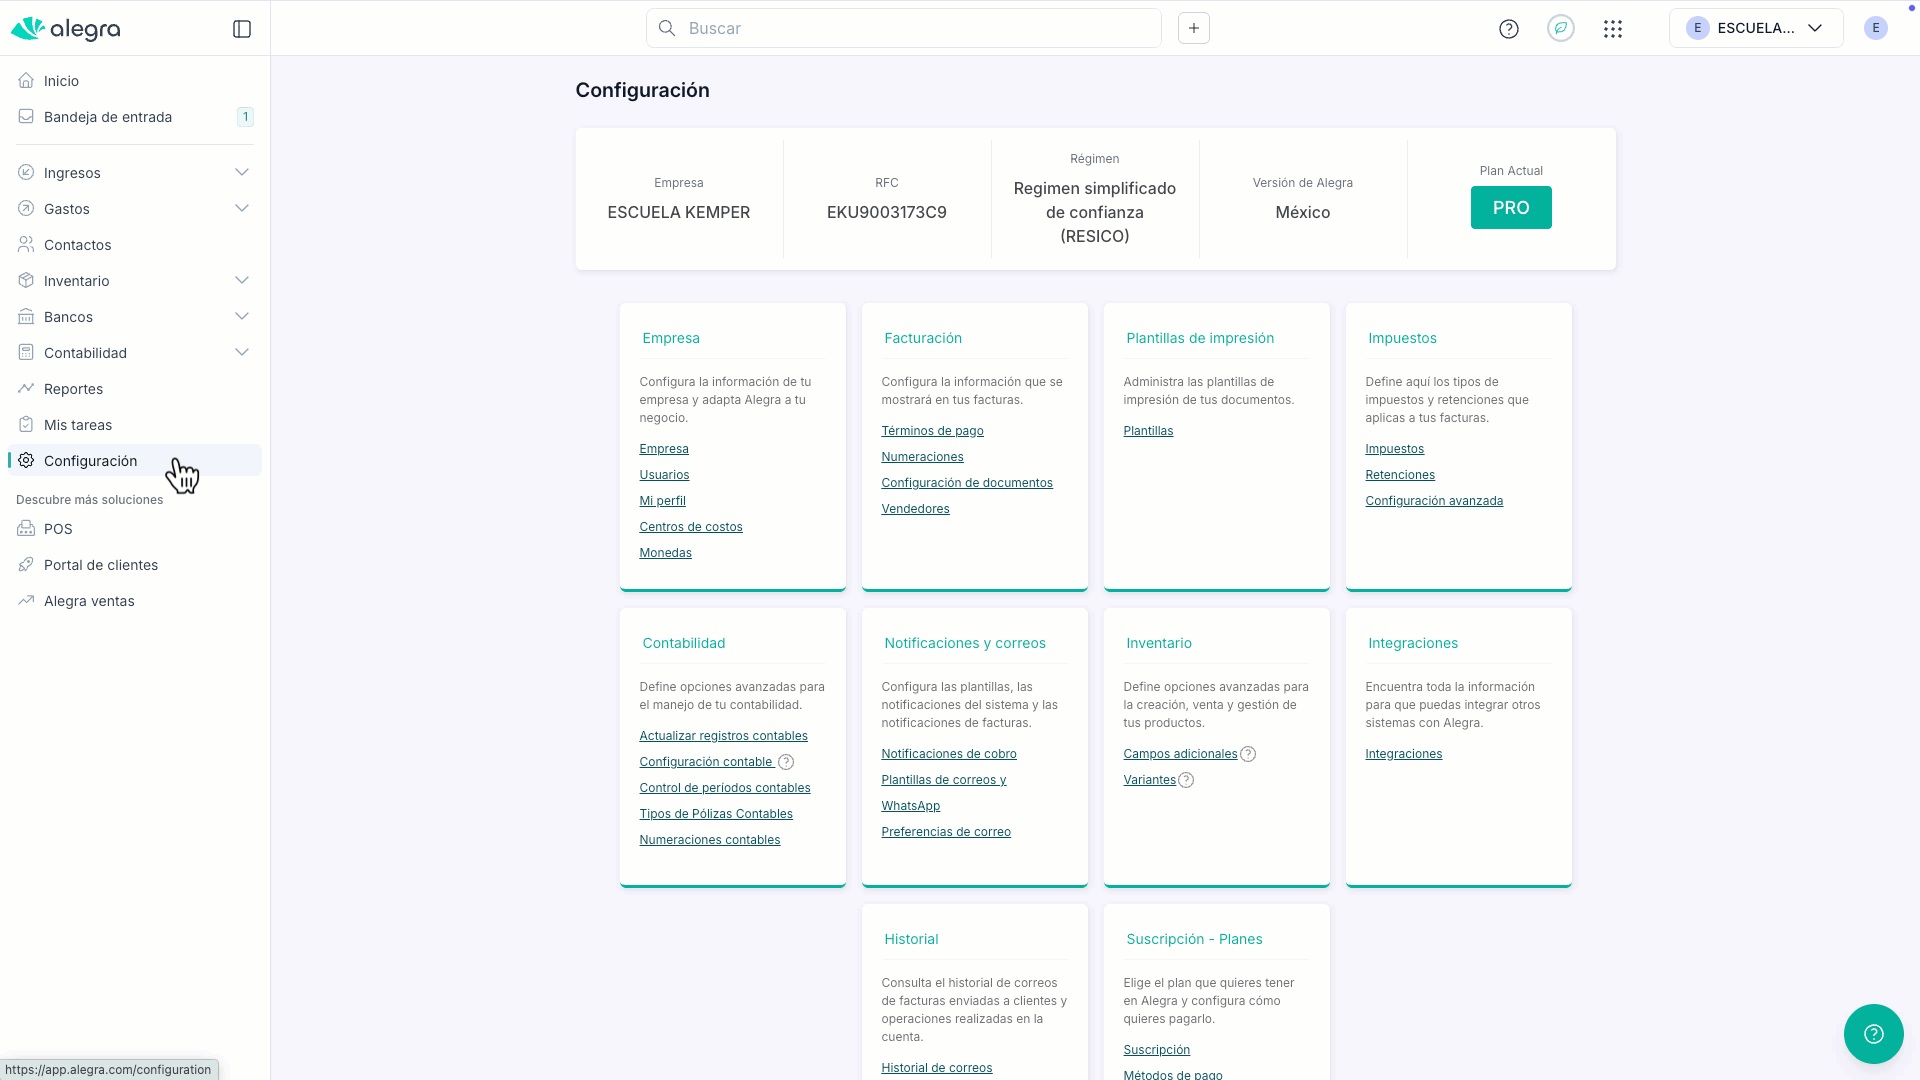Click the plus quick-create button
1920x1080 pixels.
coord(1194,28)
